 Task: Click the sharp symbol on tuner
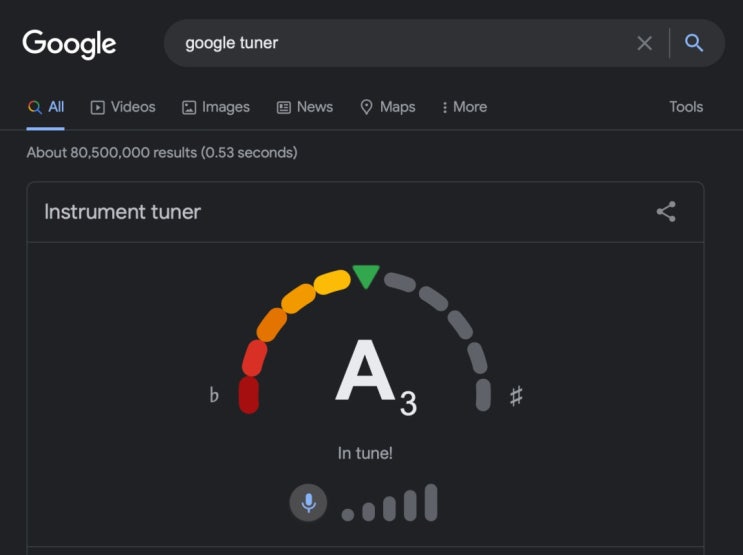(516, 396)
